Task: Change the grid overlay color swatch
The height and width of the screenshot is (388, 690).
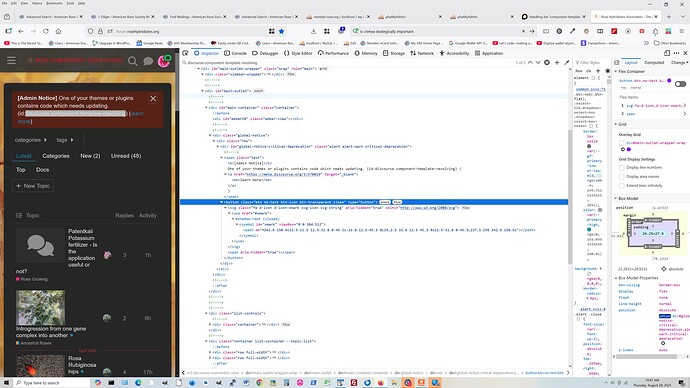Action: pyautogui.click(x=629, y=149)
